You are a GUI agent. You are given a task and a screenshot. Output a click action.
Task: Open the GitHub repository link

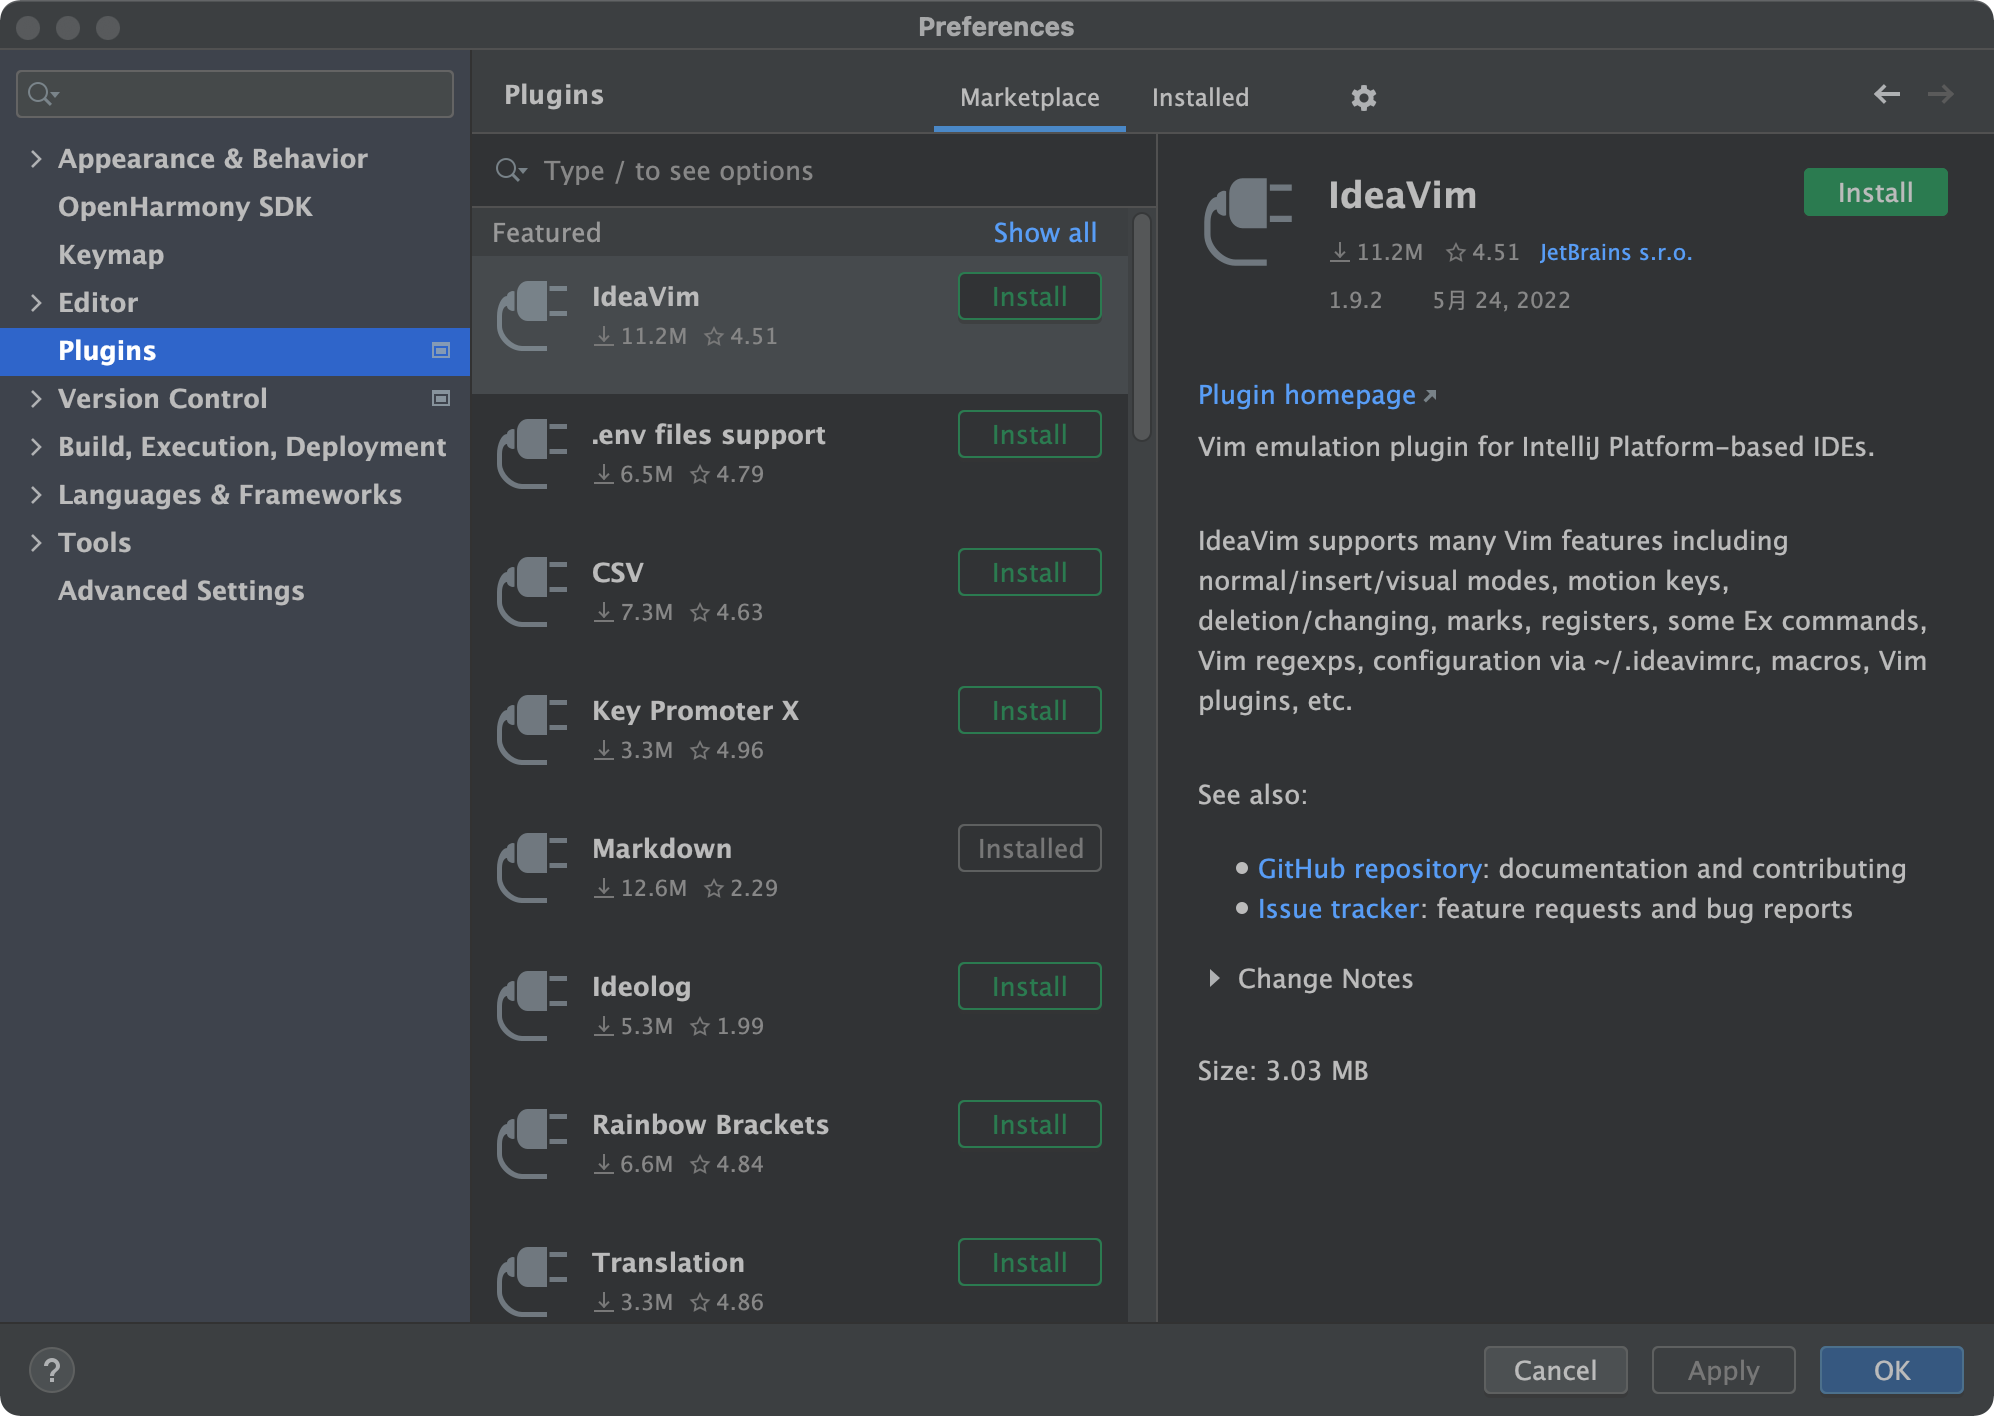point(1369,868)
